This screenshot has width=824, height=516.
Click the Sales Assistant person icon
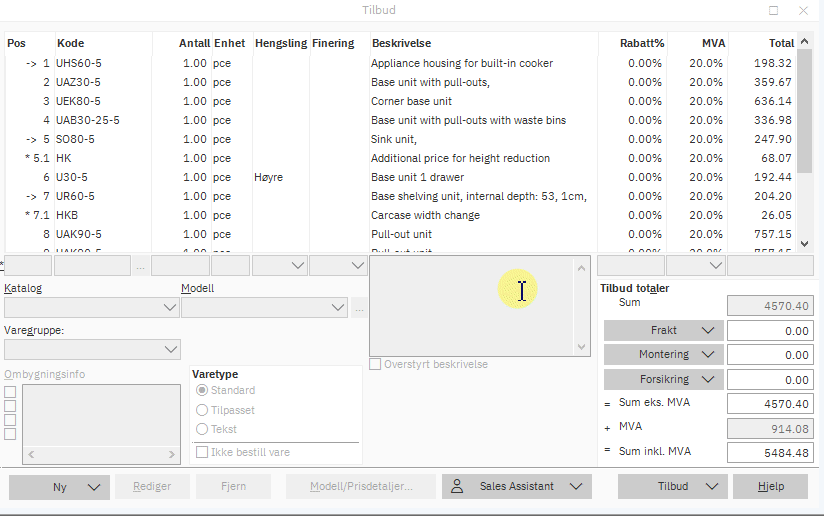pyautogui.click(x=457, y=487)
